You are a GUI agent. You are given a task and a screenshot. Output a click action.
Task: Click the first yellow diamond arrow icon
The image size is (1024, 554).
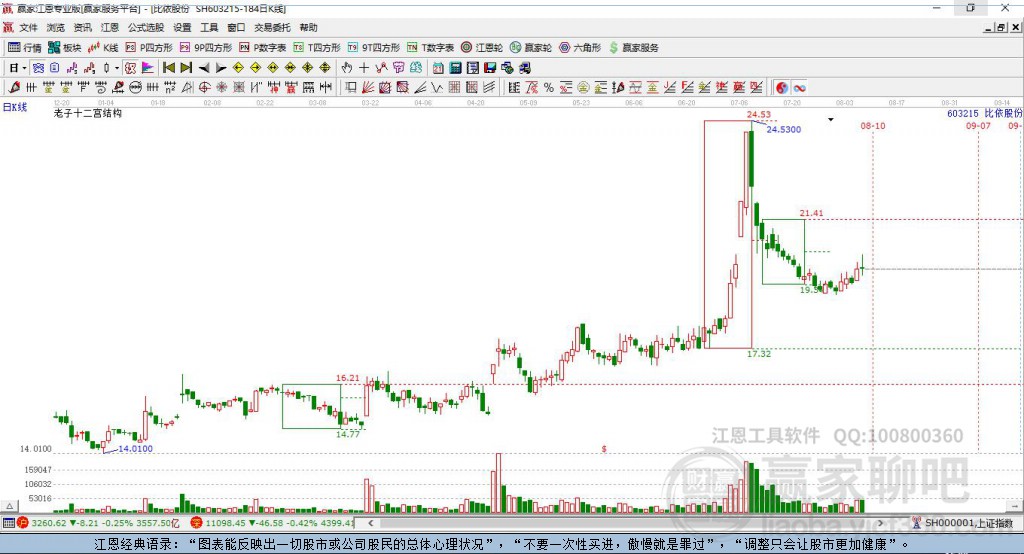238,68
